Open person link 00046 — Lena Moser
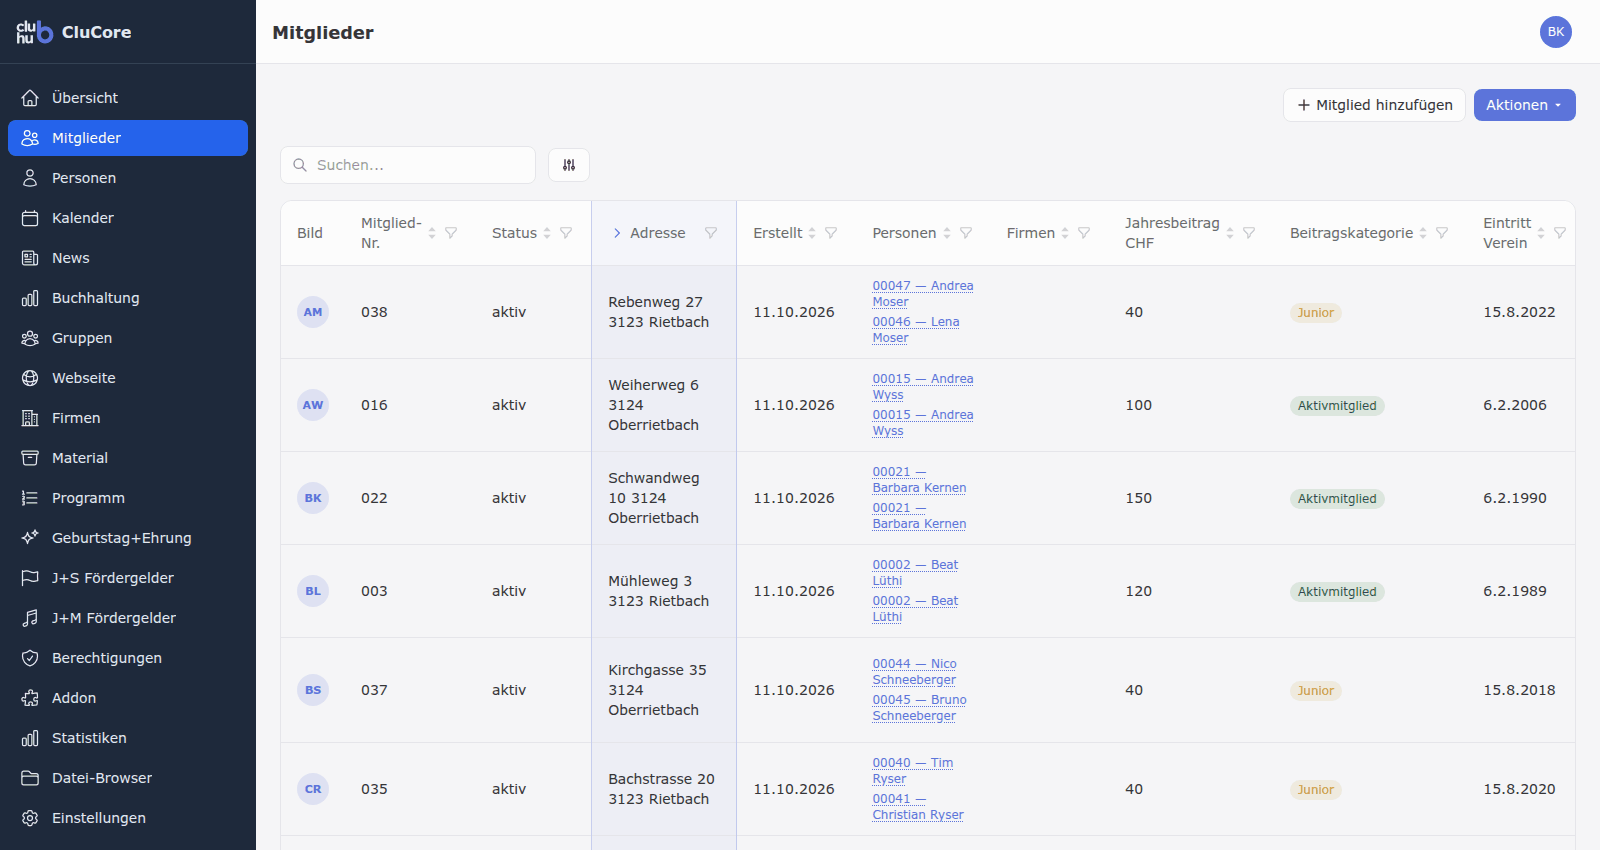This screenshot has width=1600, height=850. point(915,330)
